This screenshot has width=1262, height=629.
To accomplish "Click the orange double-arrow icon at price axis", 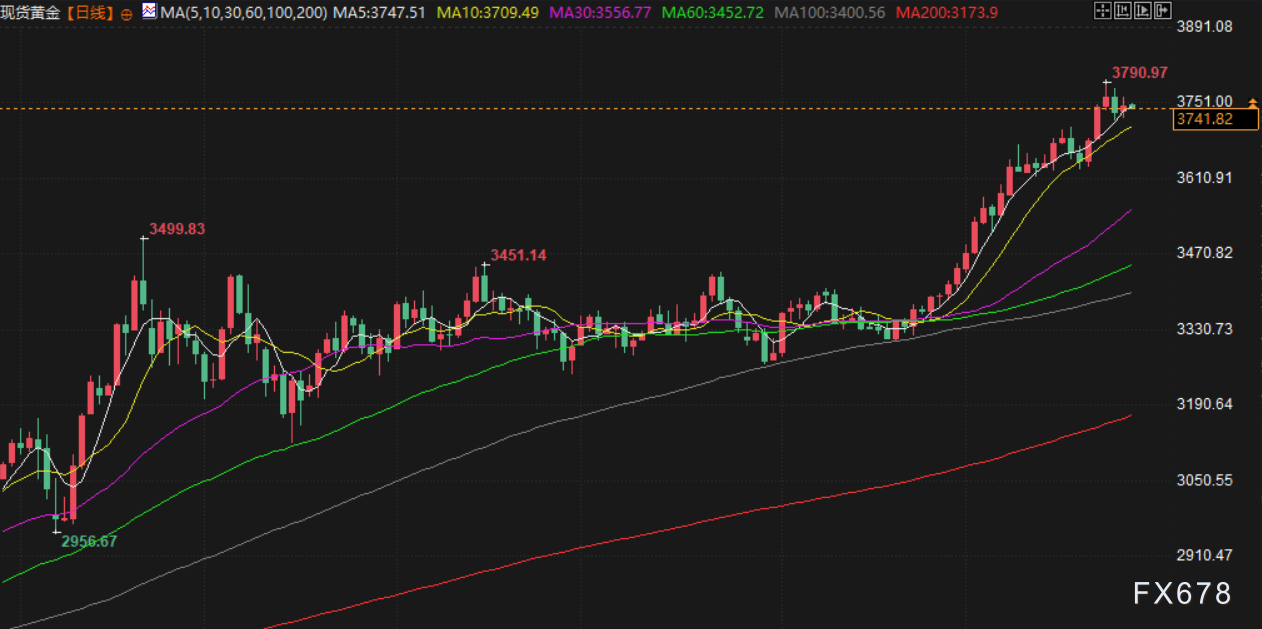I will 1252,103.
